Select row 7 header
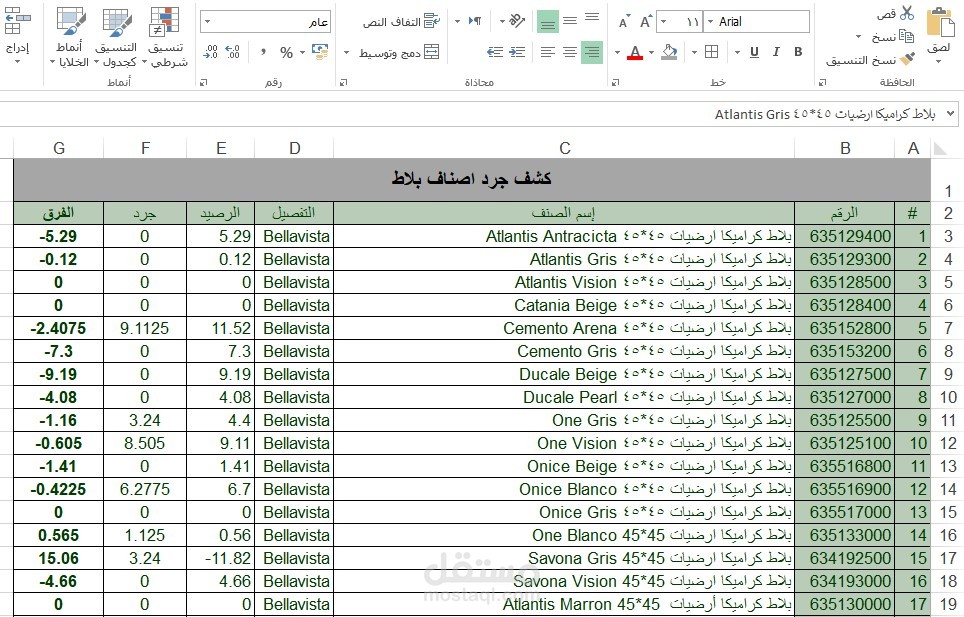The image size is (964, 617). tap(948, 328)
